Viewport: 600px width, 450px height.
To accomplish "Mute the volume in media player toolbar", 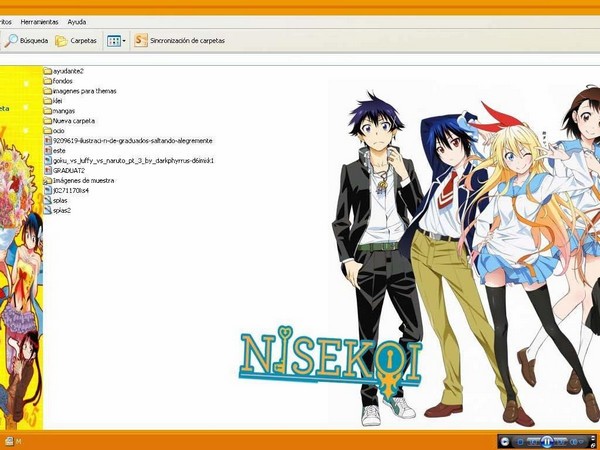I will coord(573,442).
